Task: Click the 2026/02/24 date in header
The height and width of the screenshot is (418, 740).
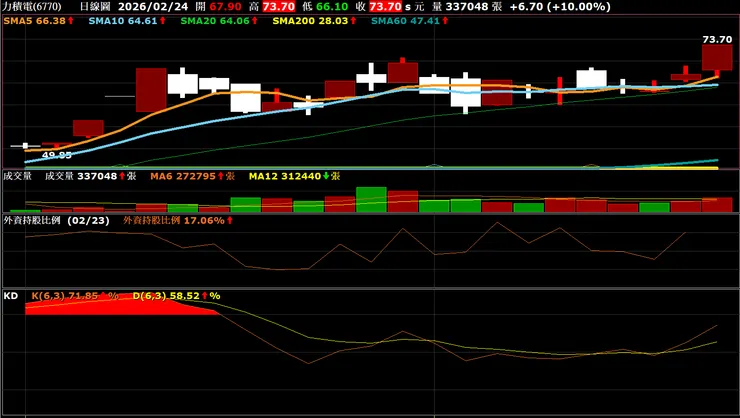Action: (x=153, y=7)
